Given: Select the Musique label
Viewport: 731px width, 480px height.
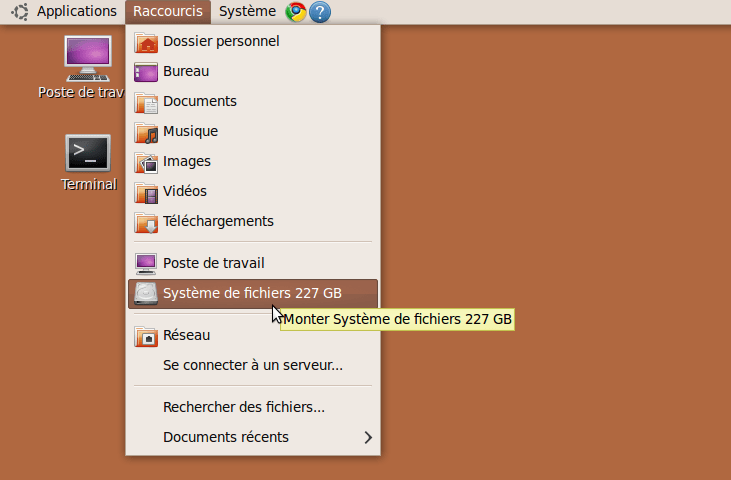Looking at the screenshot, I should coord(190,131).
